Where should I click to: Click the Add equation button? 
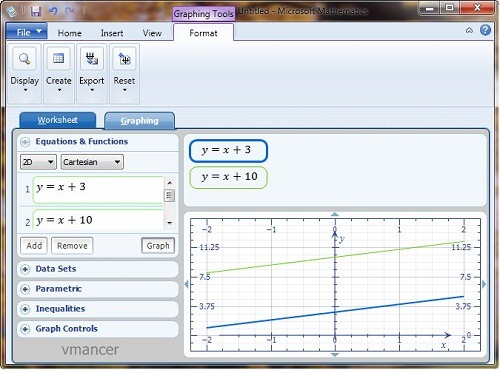coord(34,246)
